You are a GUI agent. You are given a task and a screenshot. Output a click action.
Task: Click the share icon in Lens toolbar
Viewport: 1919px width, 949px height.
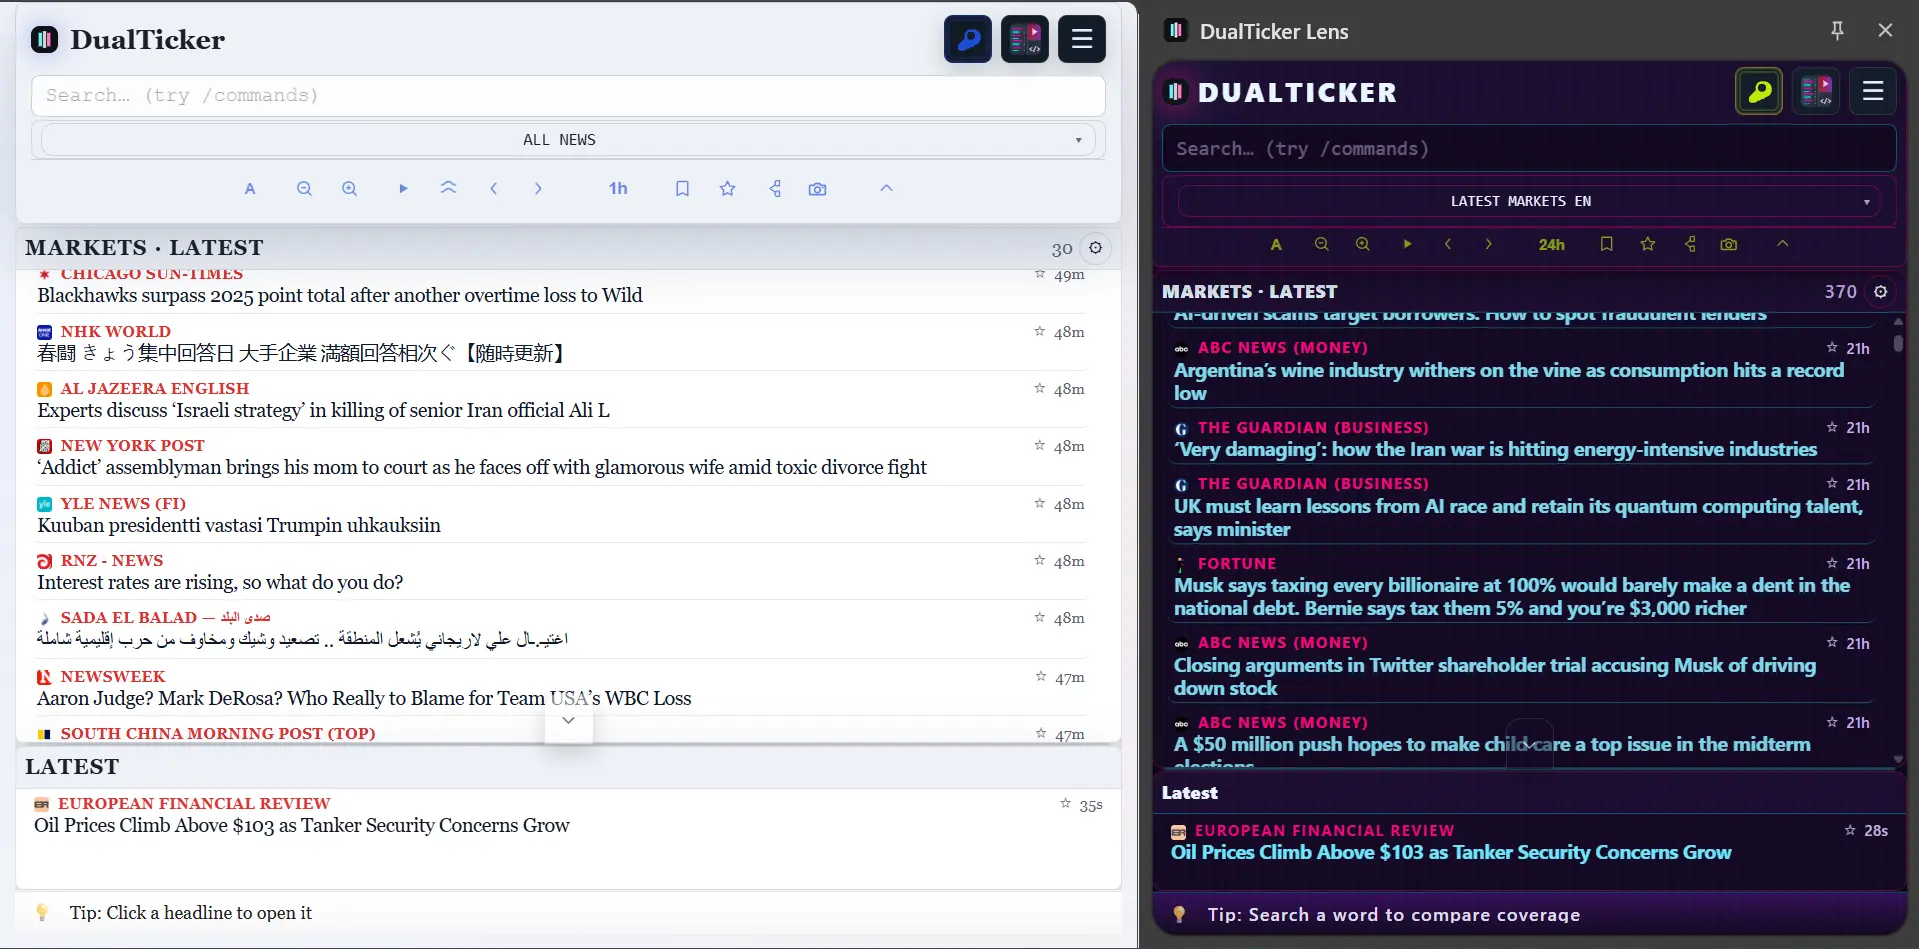coord(1691,245)
